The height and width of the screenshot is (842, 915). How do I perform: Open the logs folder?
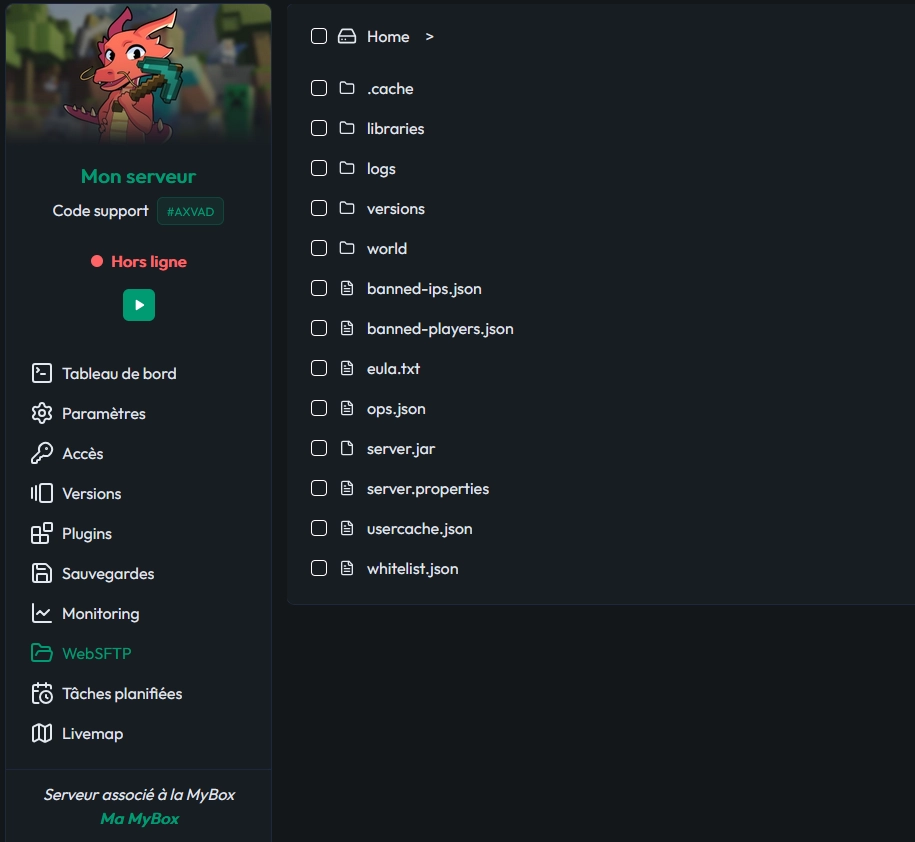coord(381,168)
